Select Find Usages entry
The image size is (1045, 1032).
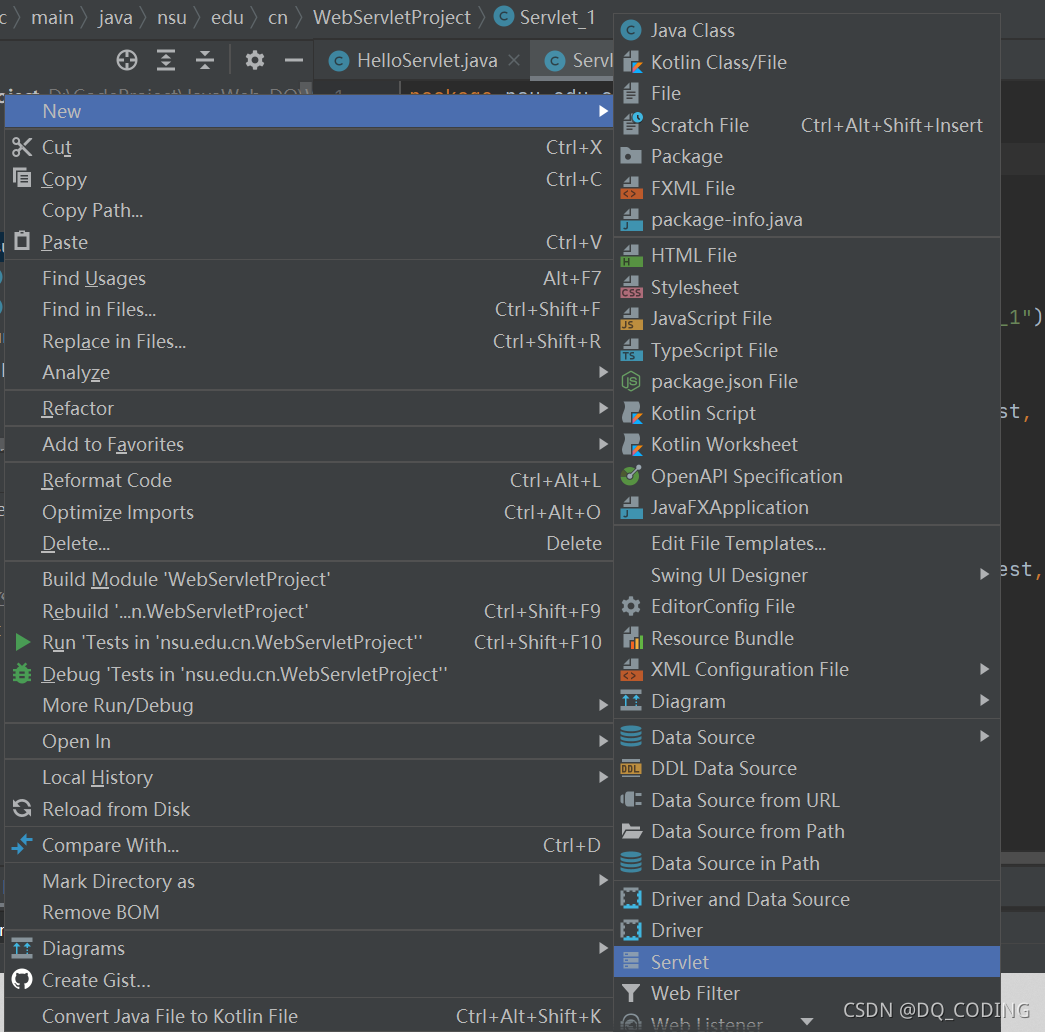pos(309,278)
